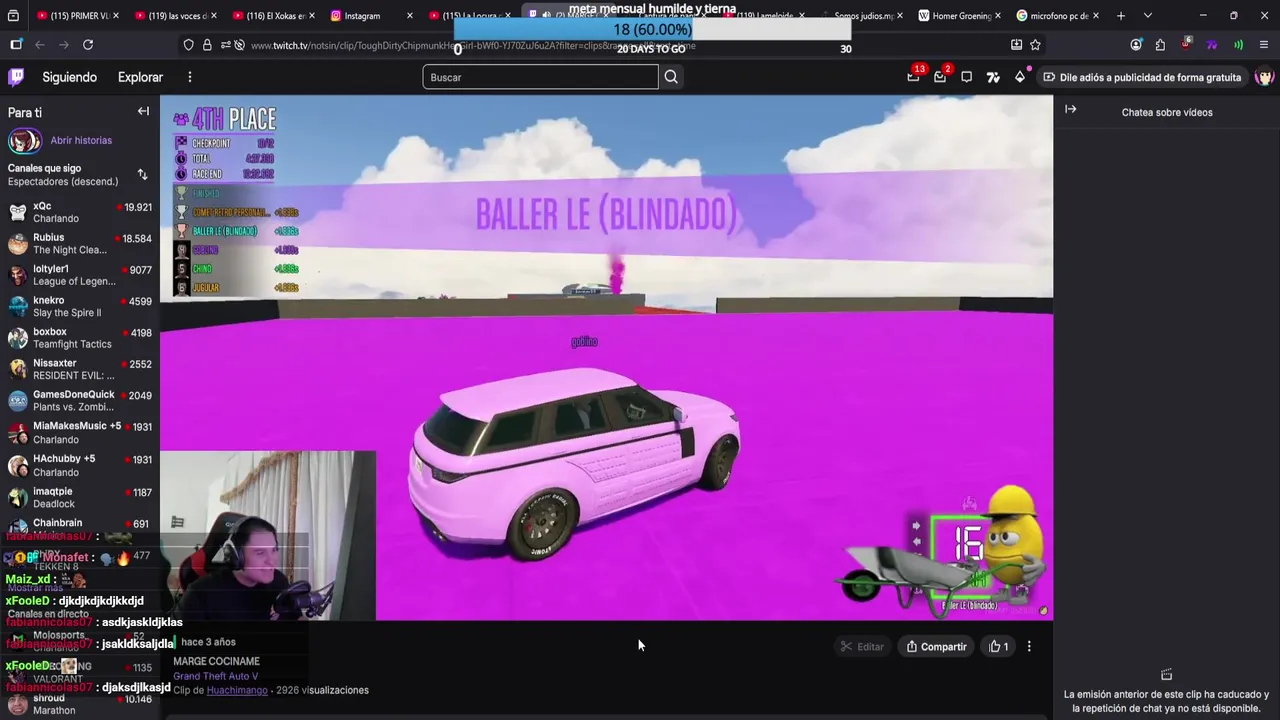
Task: Change followed channels sort order
Action: (x=142, y=175)
